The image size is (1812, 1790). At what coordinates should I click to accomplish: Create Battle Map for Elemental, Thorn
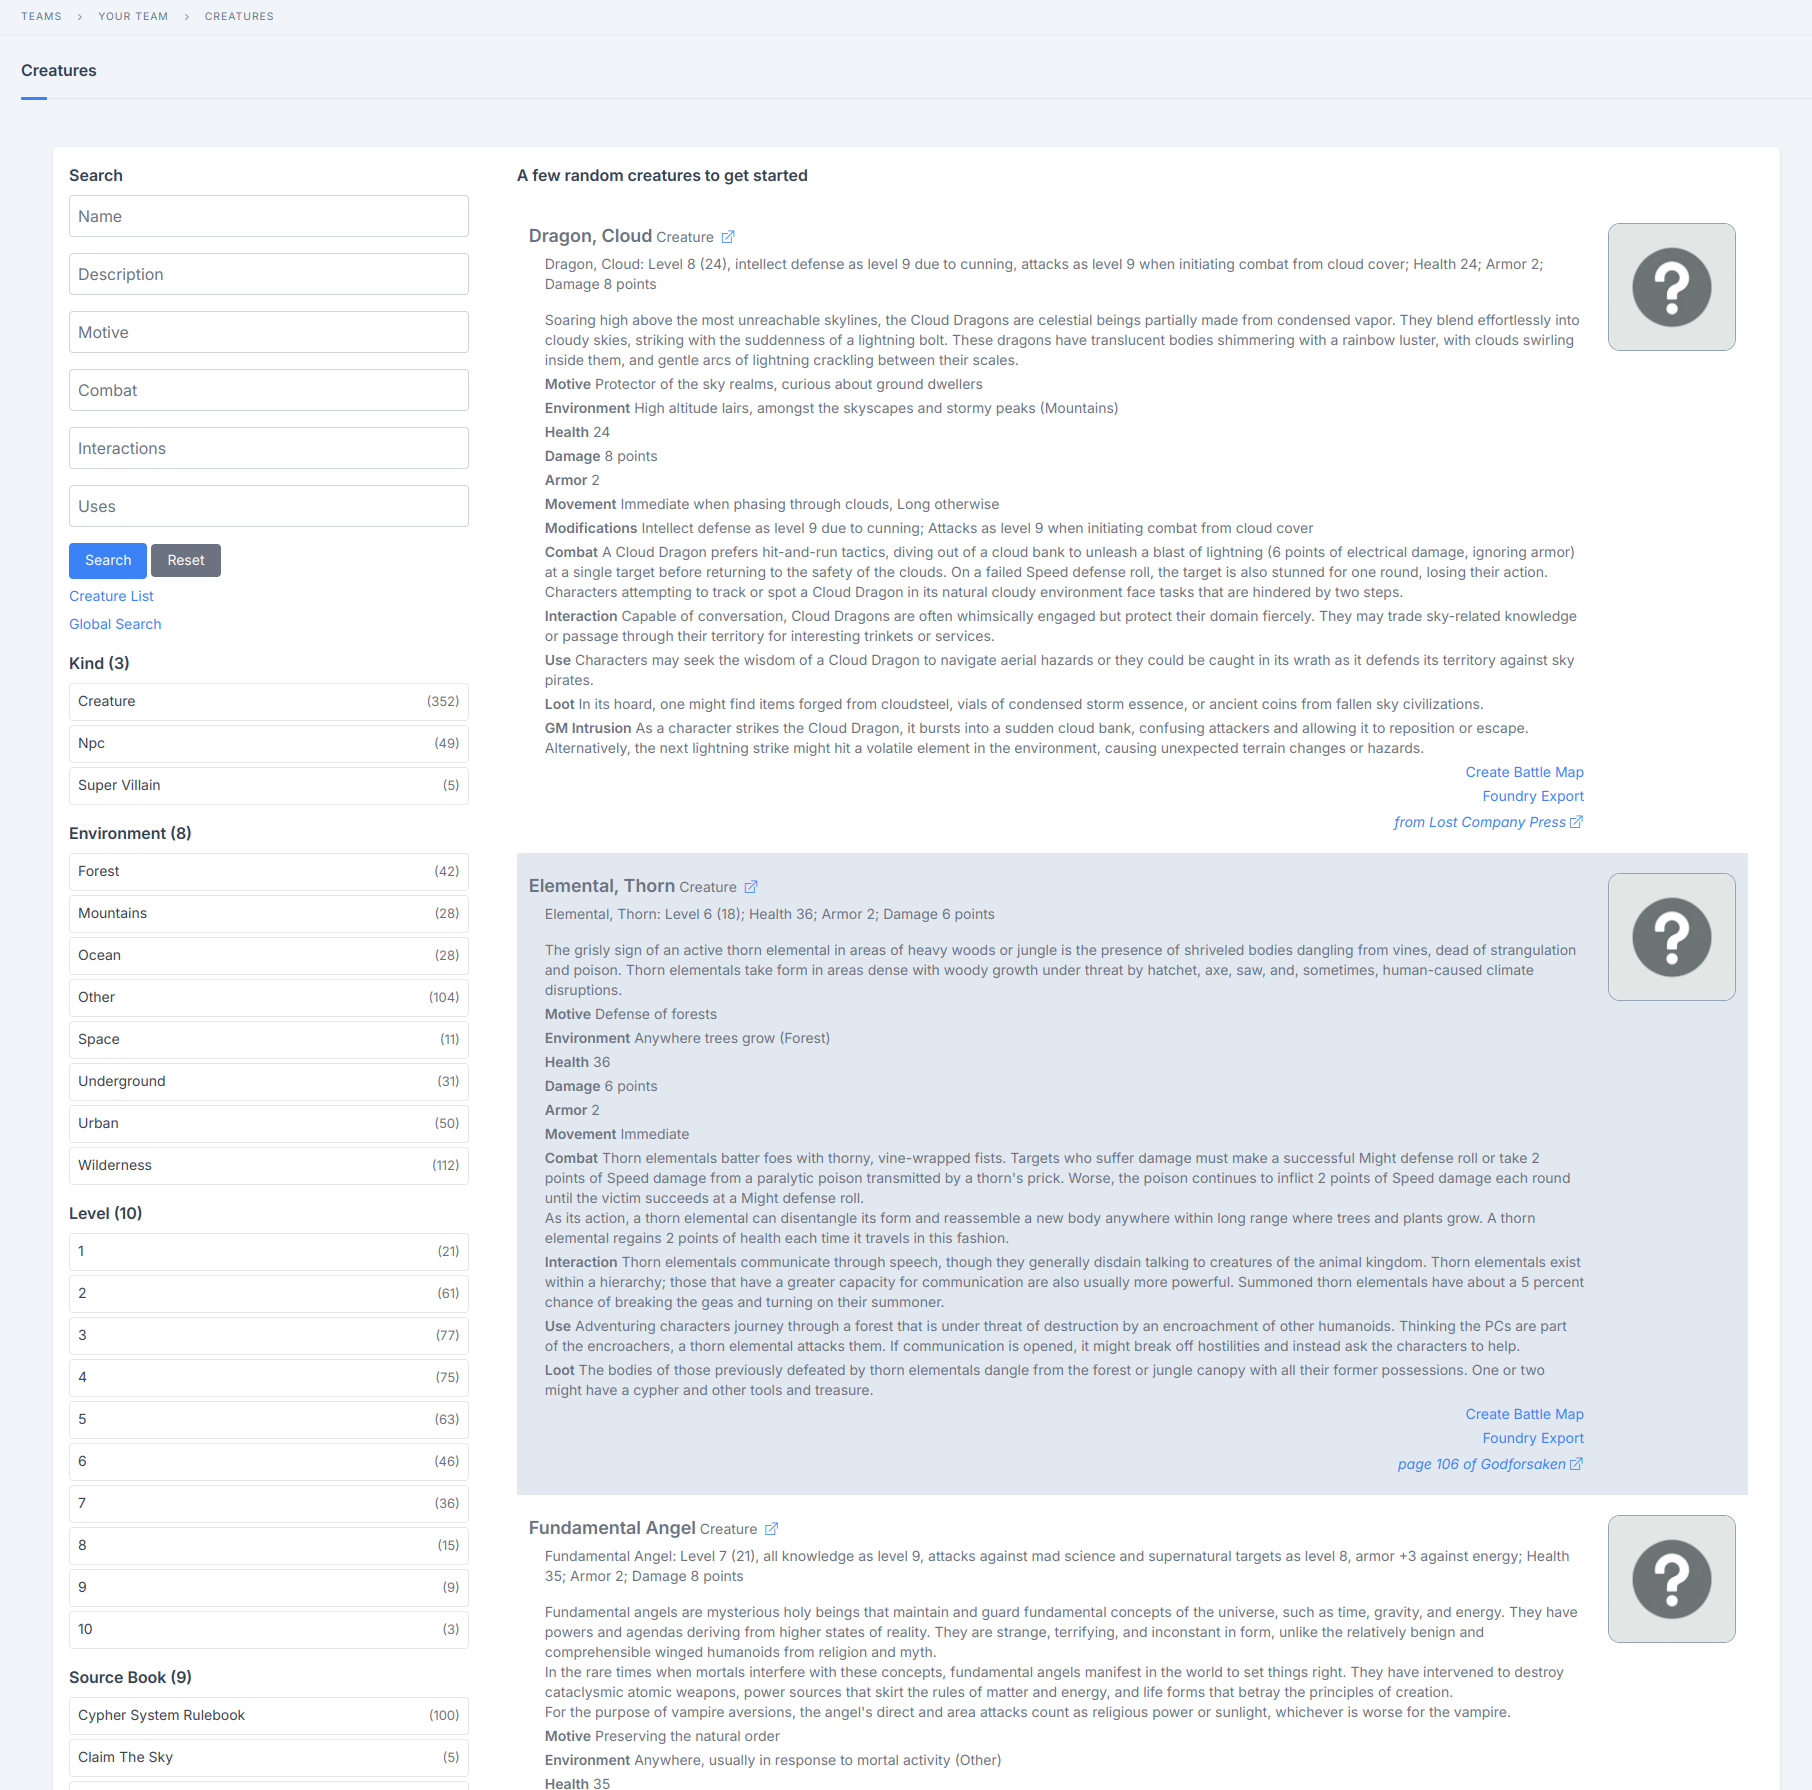[1524, 1414]
